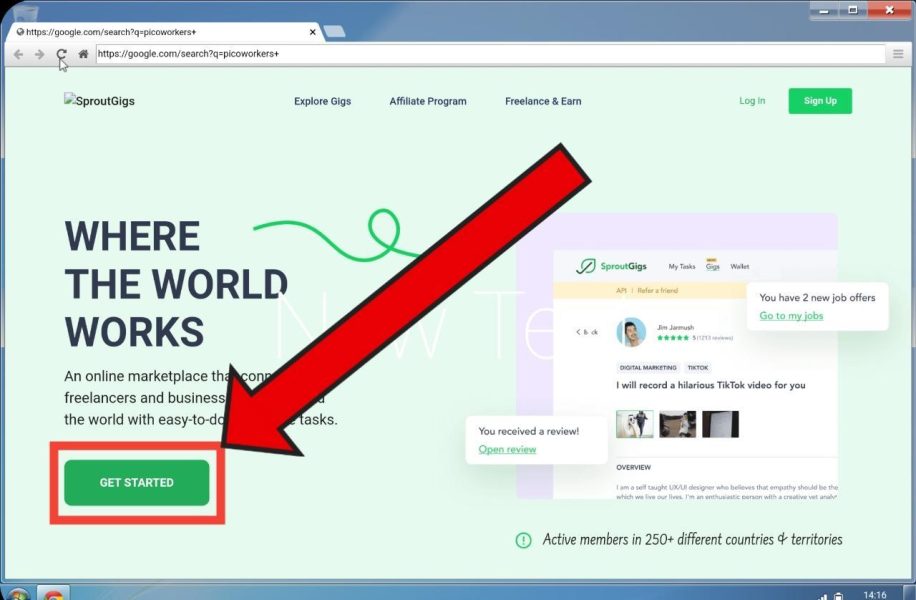
Task: Open a new tab button
Action: click(x=334, y=32)
